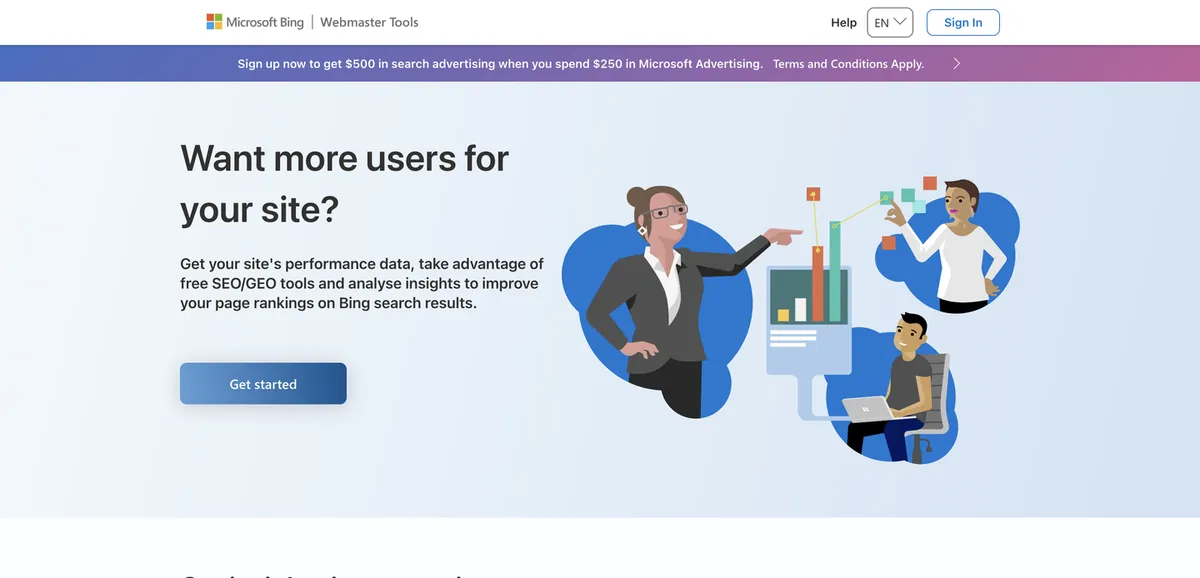Open the Webmaster Tools home link

point(369,22)
